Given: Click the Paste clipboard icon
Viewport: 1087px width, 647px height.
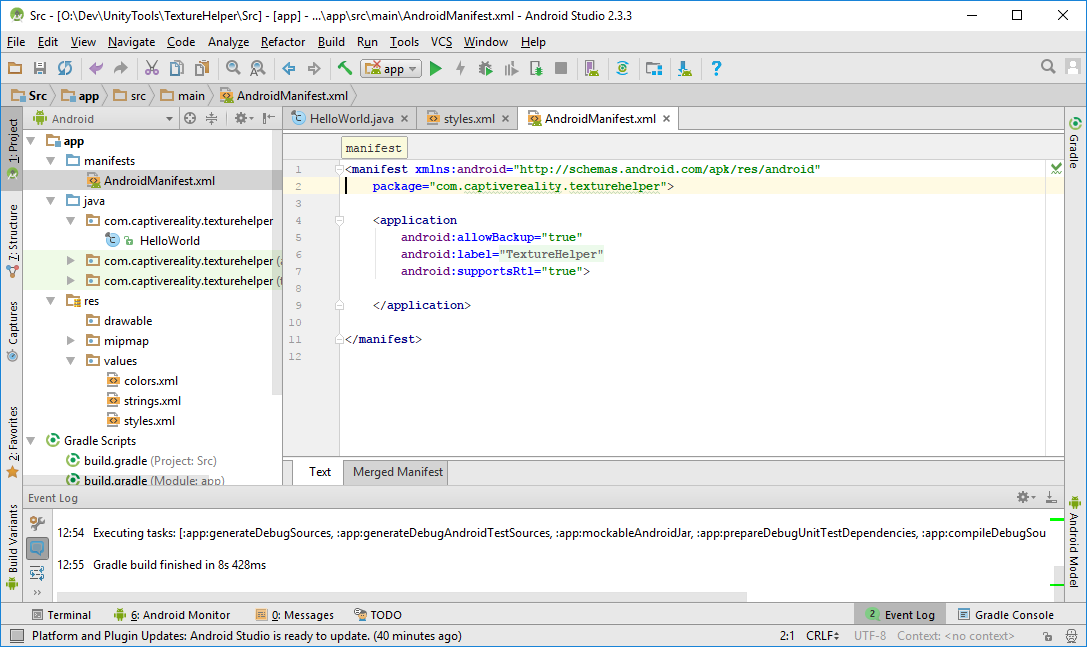Looking at the screenshot, I should coord(202,68).
